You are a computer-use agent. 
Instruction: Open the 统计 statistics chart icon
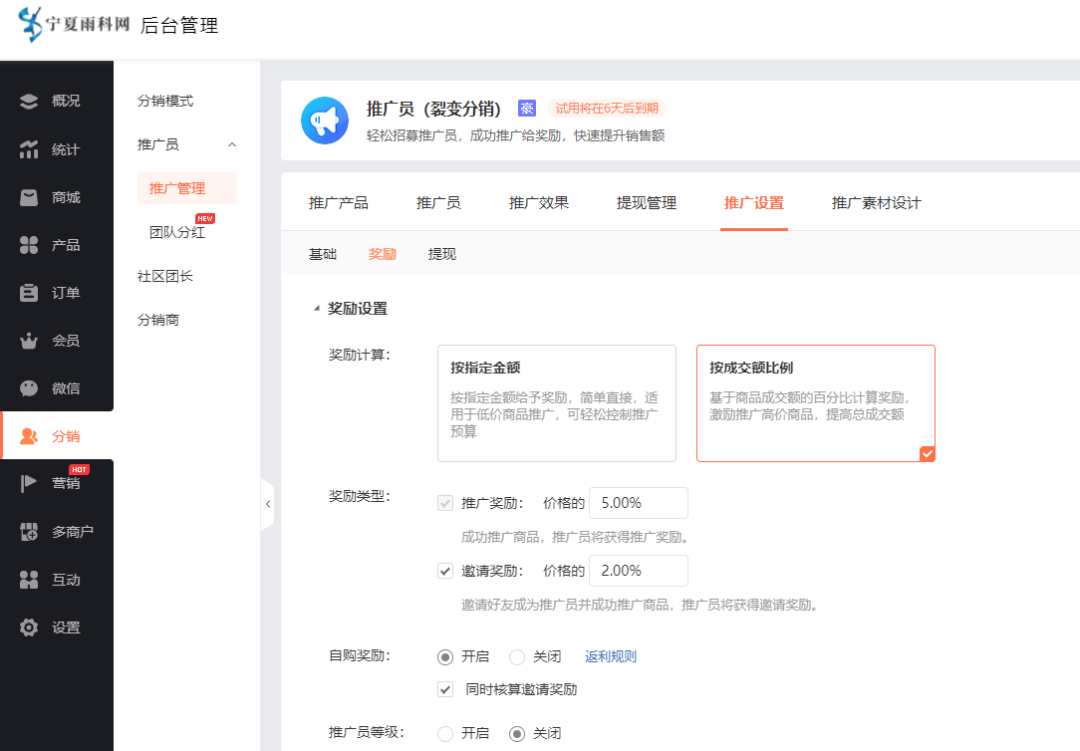tap(29, 150)
